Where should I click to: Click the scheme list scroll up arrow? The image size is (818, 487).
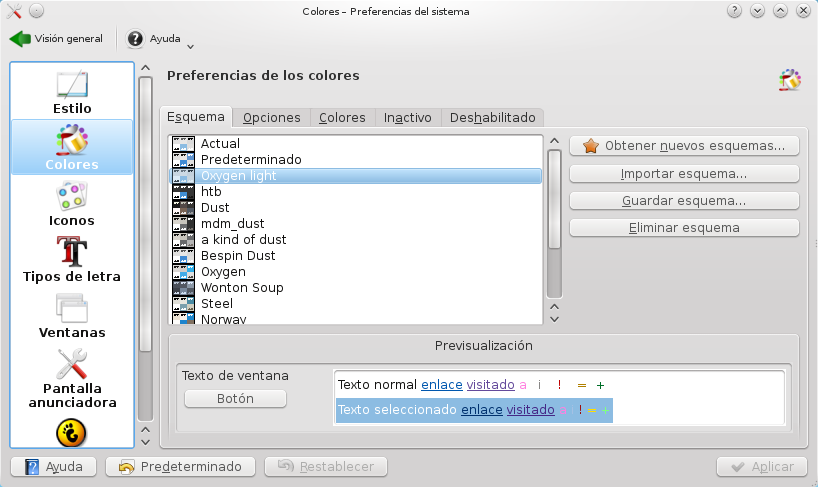pos(555,141)
